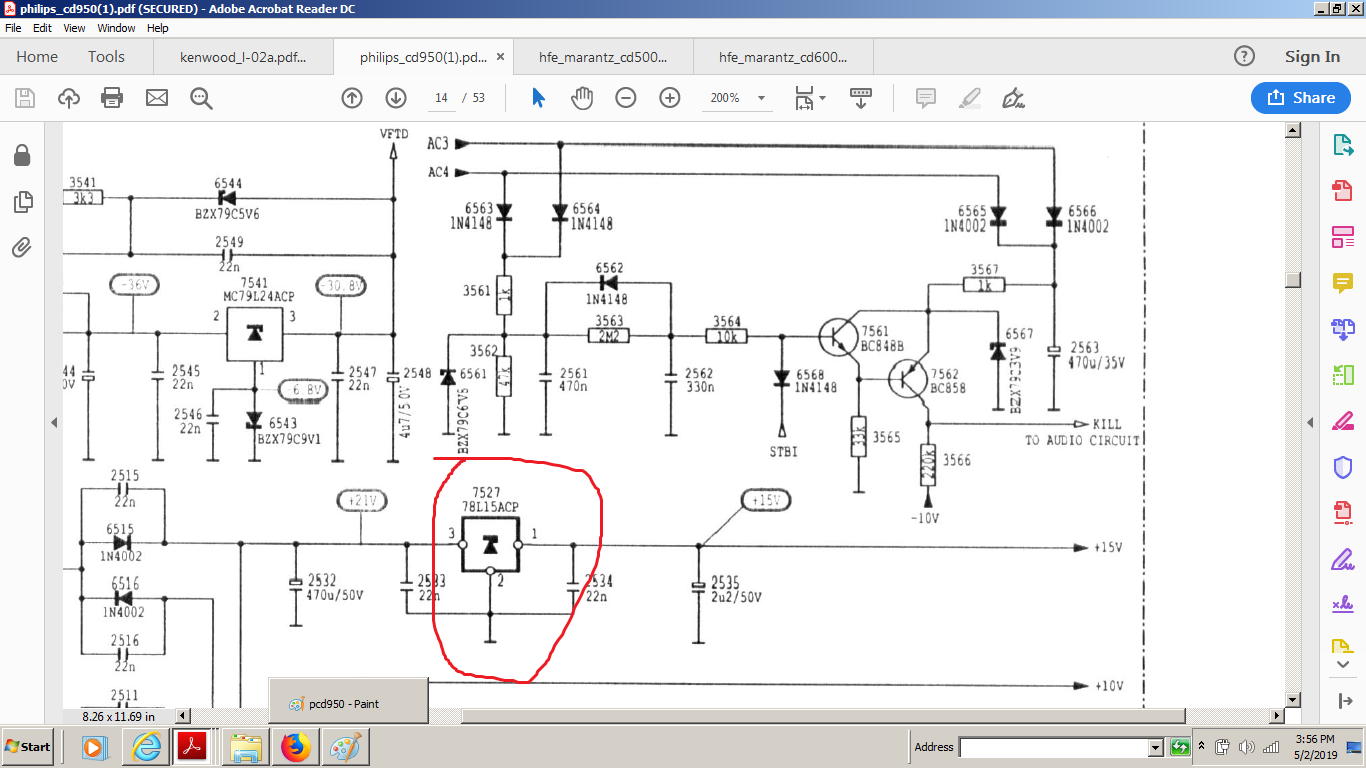Click the Sign document pen icon
The width and height of the screenshot is (1366, 768).
[x=1014, y=98]
